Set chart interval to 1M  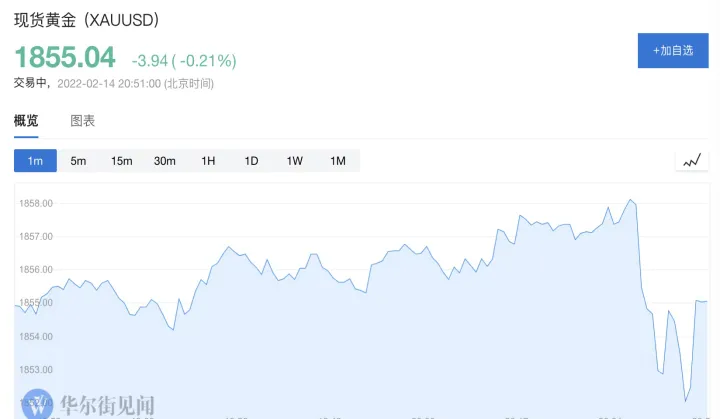[338, 161]
